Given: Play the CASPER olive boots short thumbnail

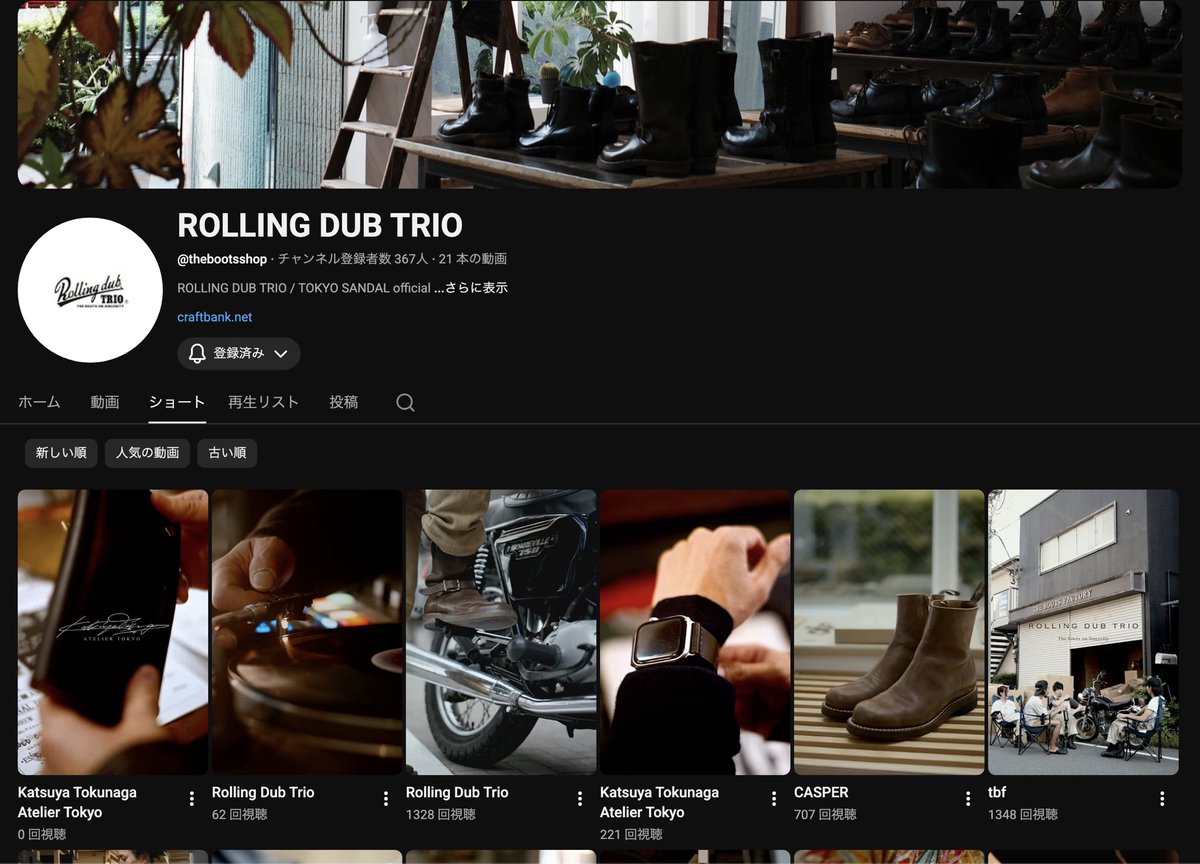Looking at the screenshot, I should point(889,632).
